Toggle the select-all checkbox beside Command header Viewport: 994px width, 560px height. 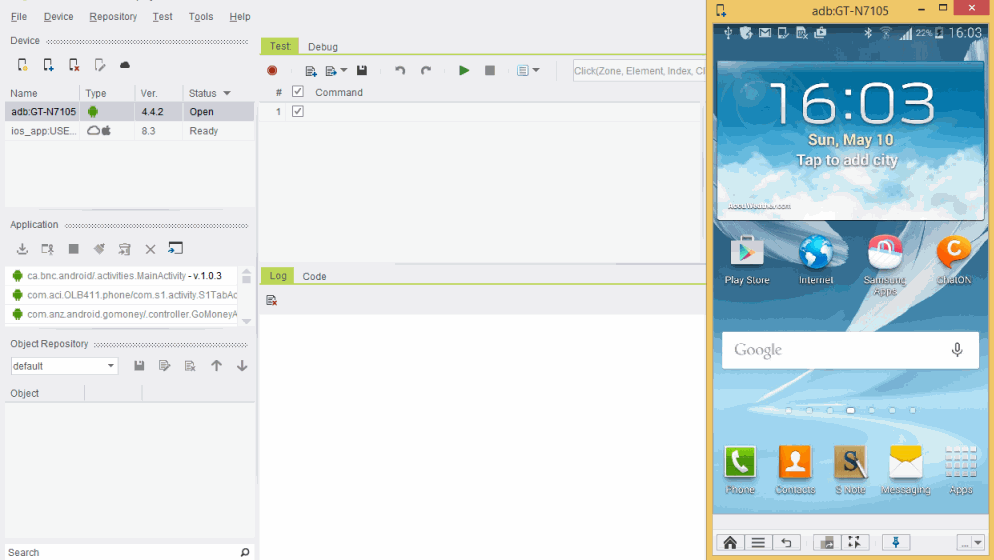click(297, 92)
